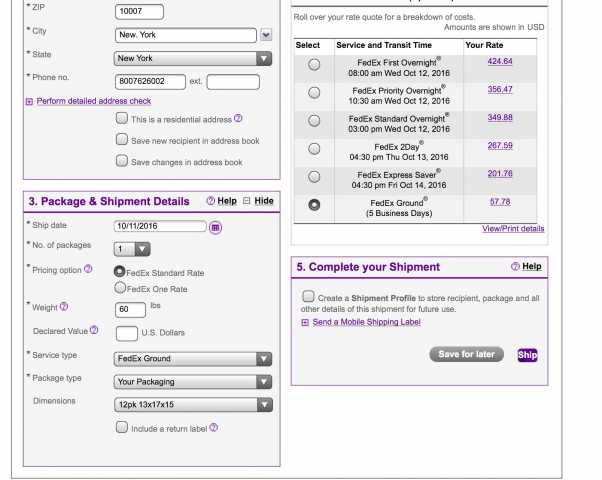The image size is (602, 480).
Task: Check 'Create a Shipment Profile' box
Action: click(308, 296)
